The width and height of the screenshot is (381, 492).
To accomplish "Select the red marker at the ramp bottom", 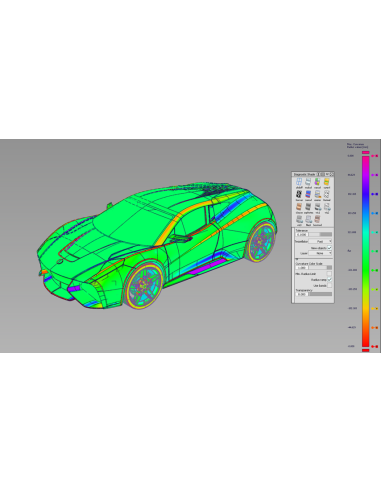I will coord(375,346).
